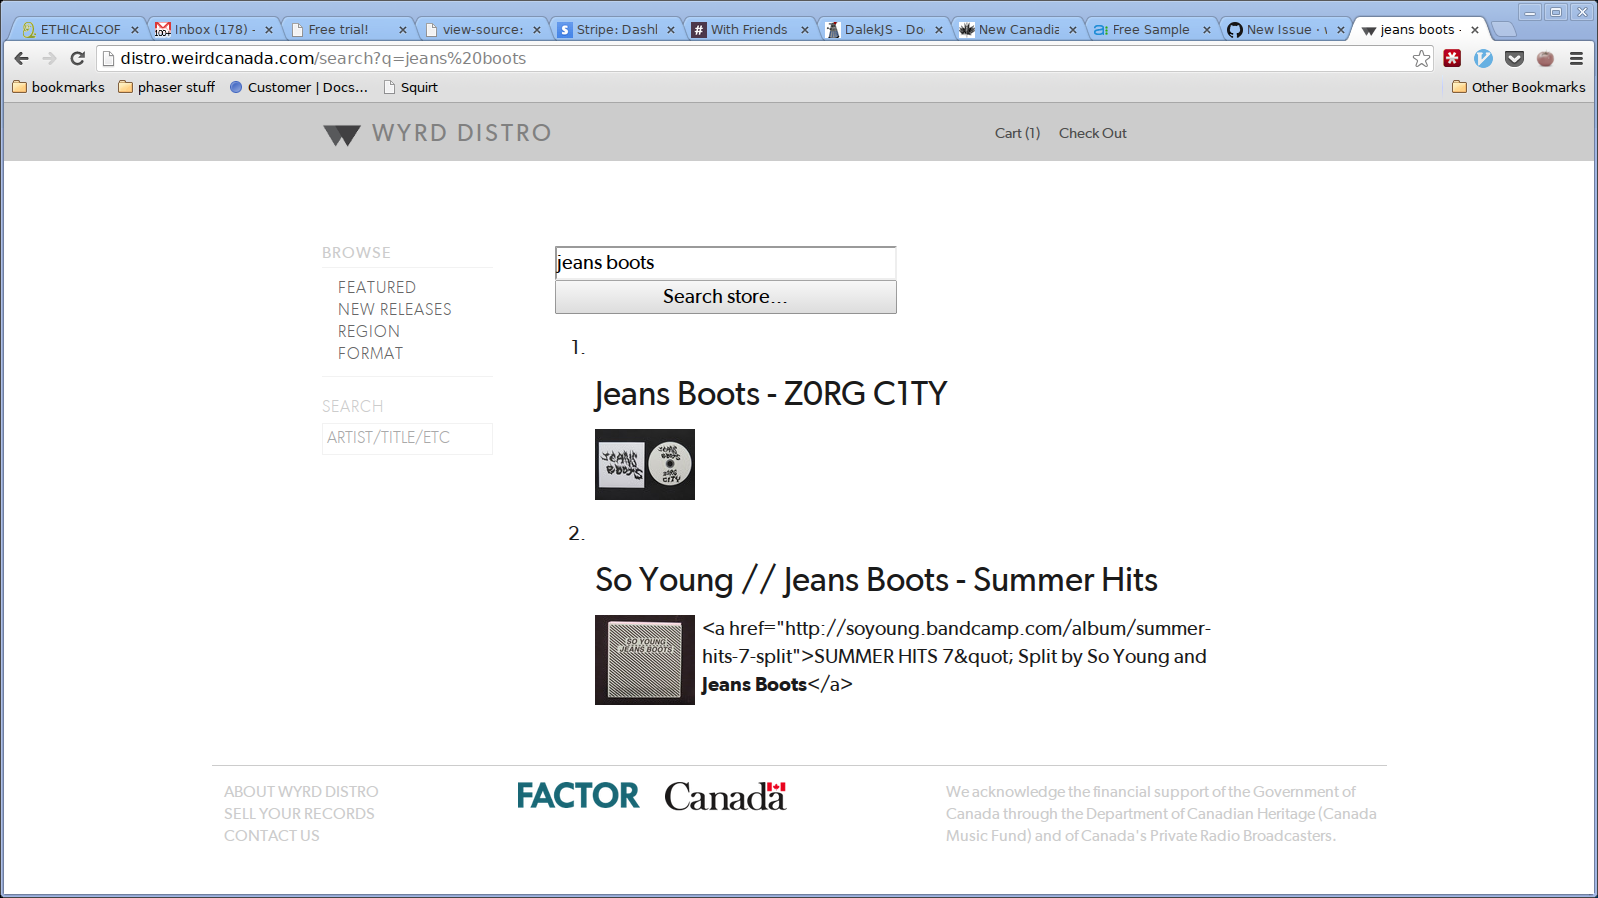Close the ETHICALCOF tab
The image size is (1598, 898).
point(135,30)
